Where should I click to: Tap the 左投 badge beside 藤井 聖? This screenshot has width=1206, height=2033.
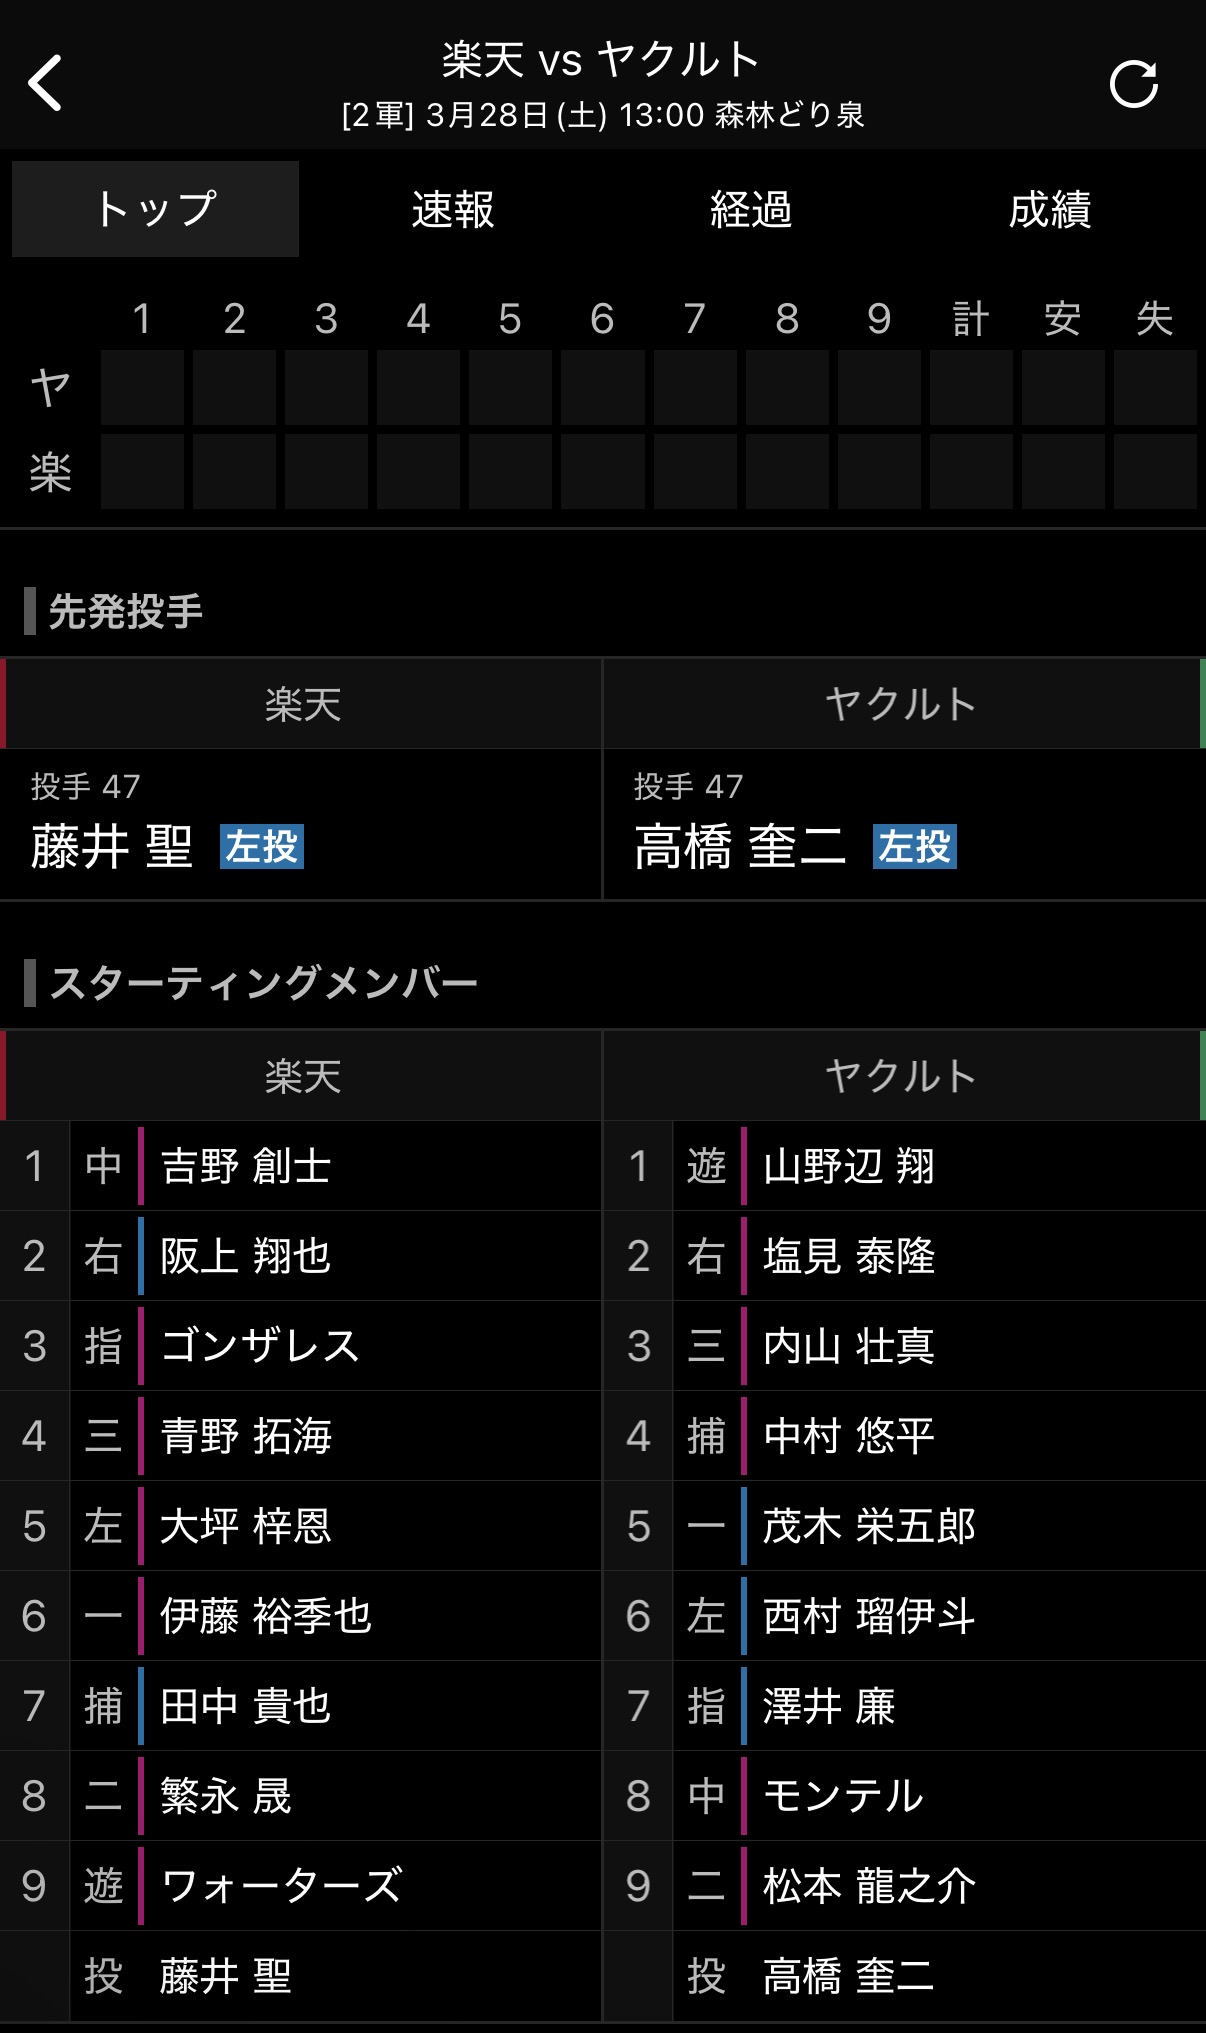tap(262, 847)
